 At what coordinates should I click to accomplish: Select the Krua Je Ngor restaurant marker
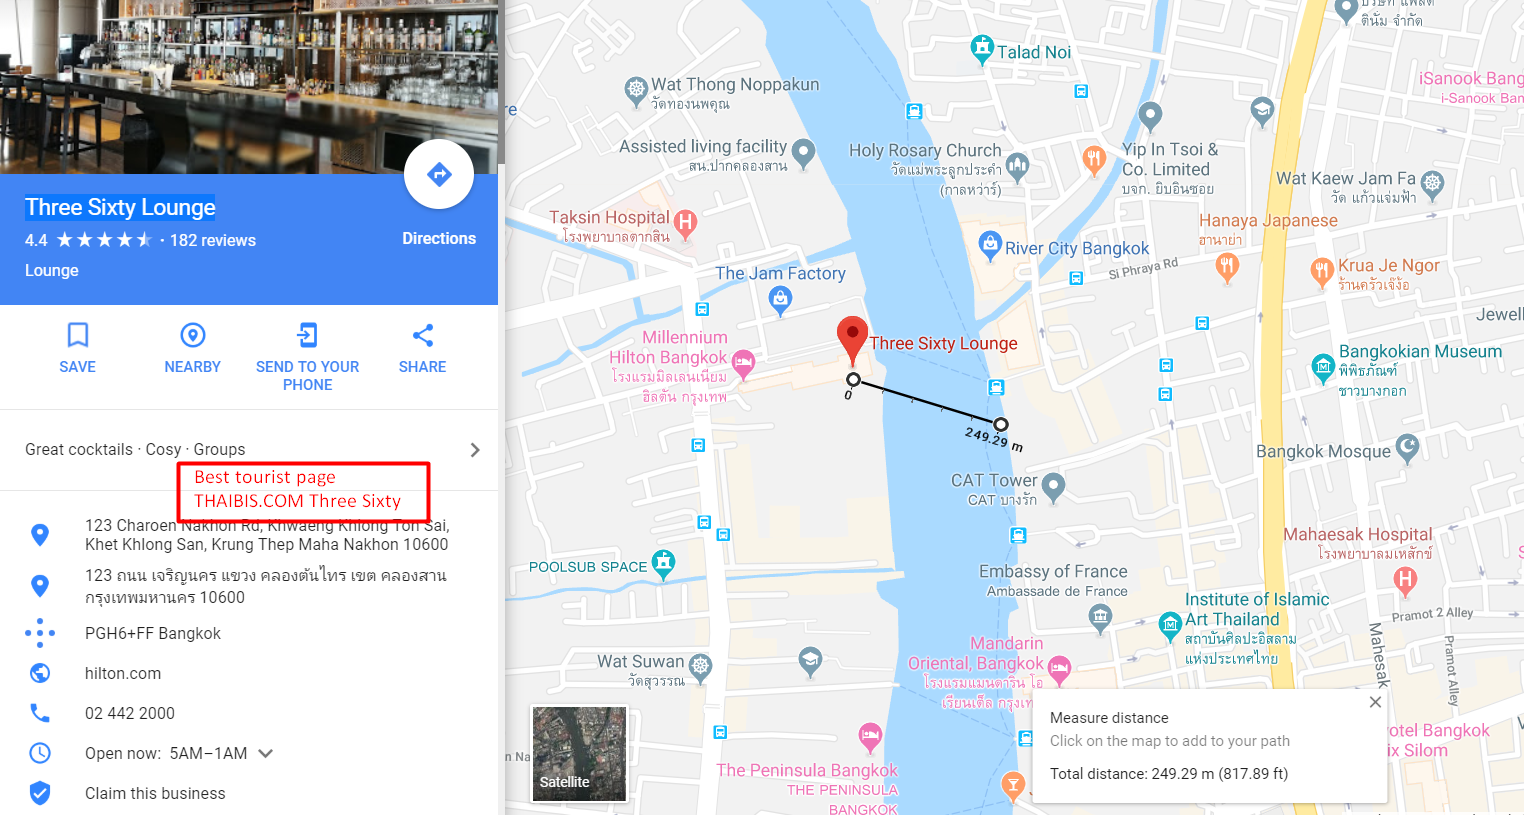pyautogui.click(x=1322, y=270)
